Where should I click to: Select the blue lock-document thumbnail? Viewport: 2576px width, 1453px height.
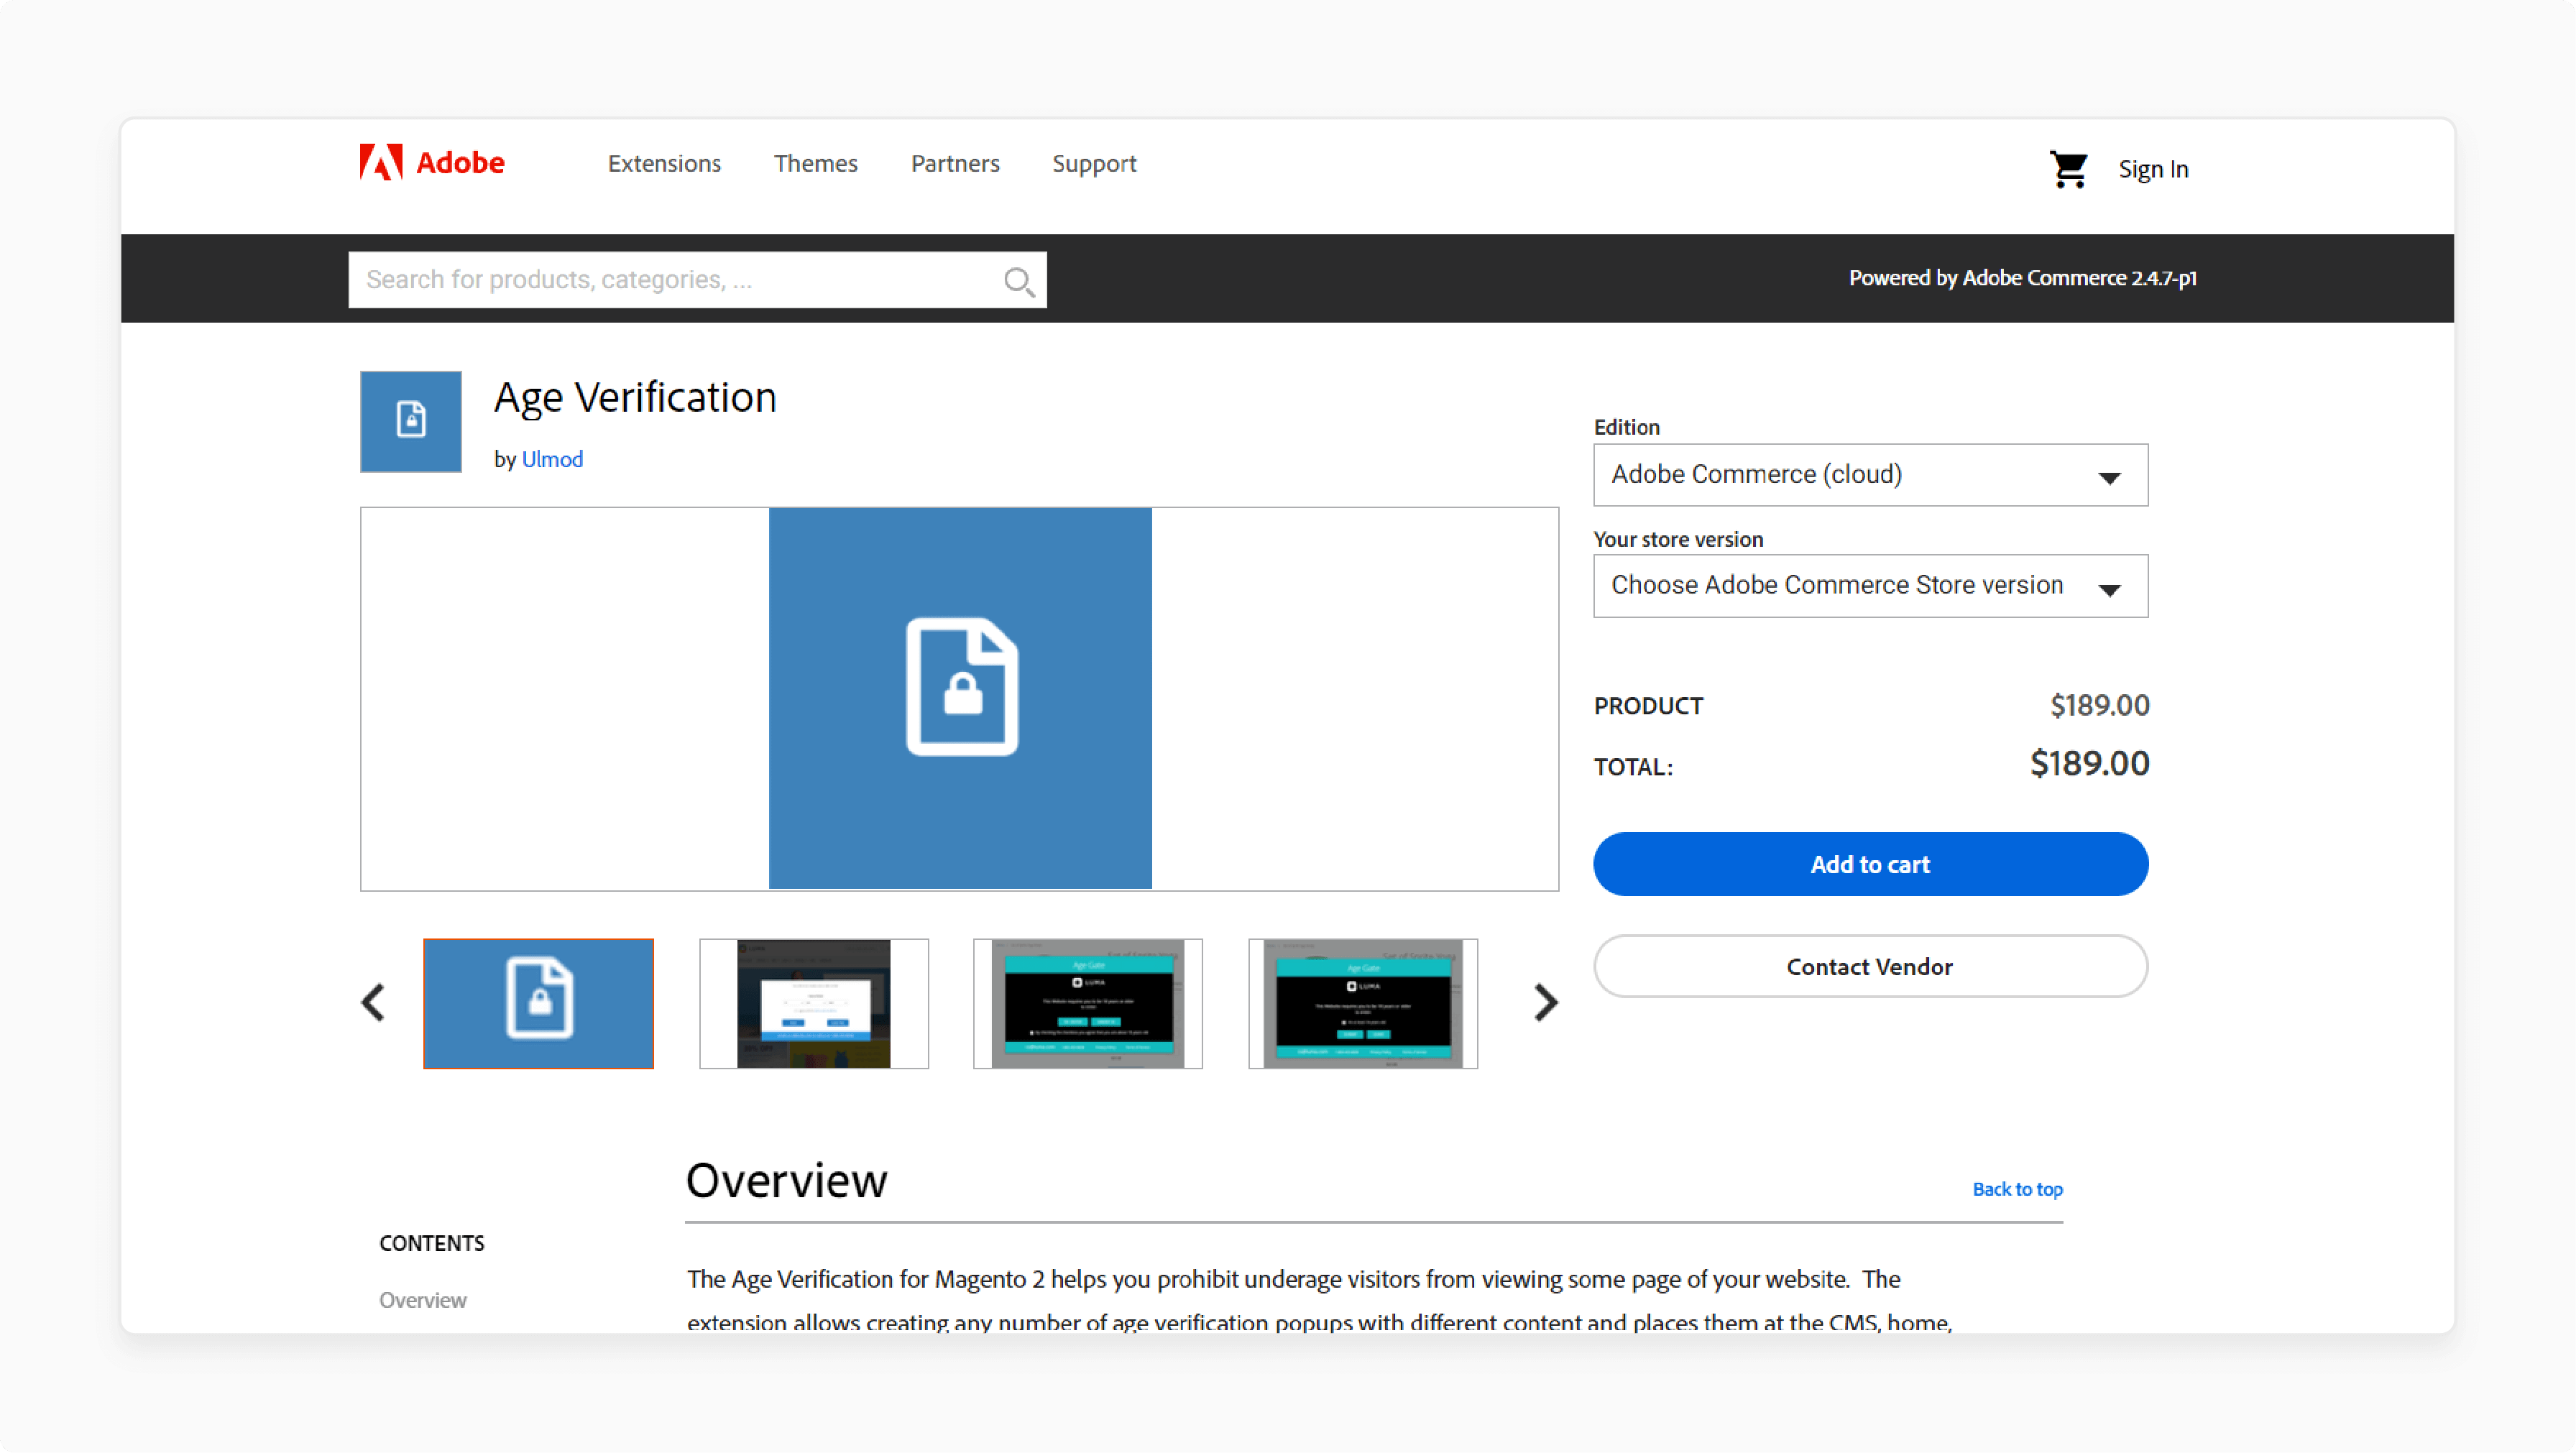click(538, 1003)
